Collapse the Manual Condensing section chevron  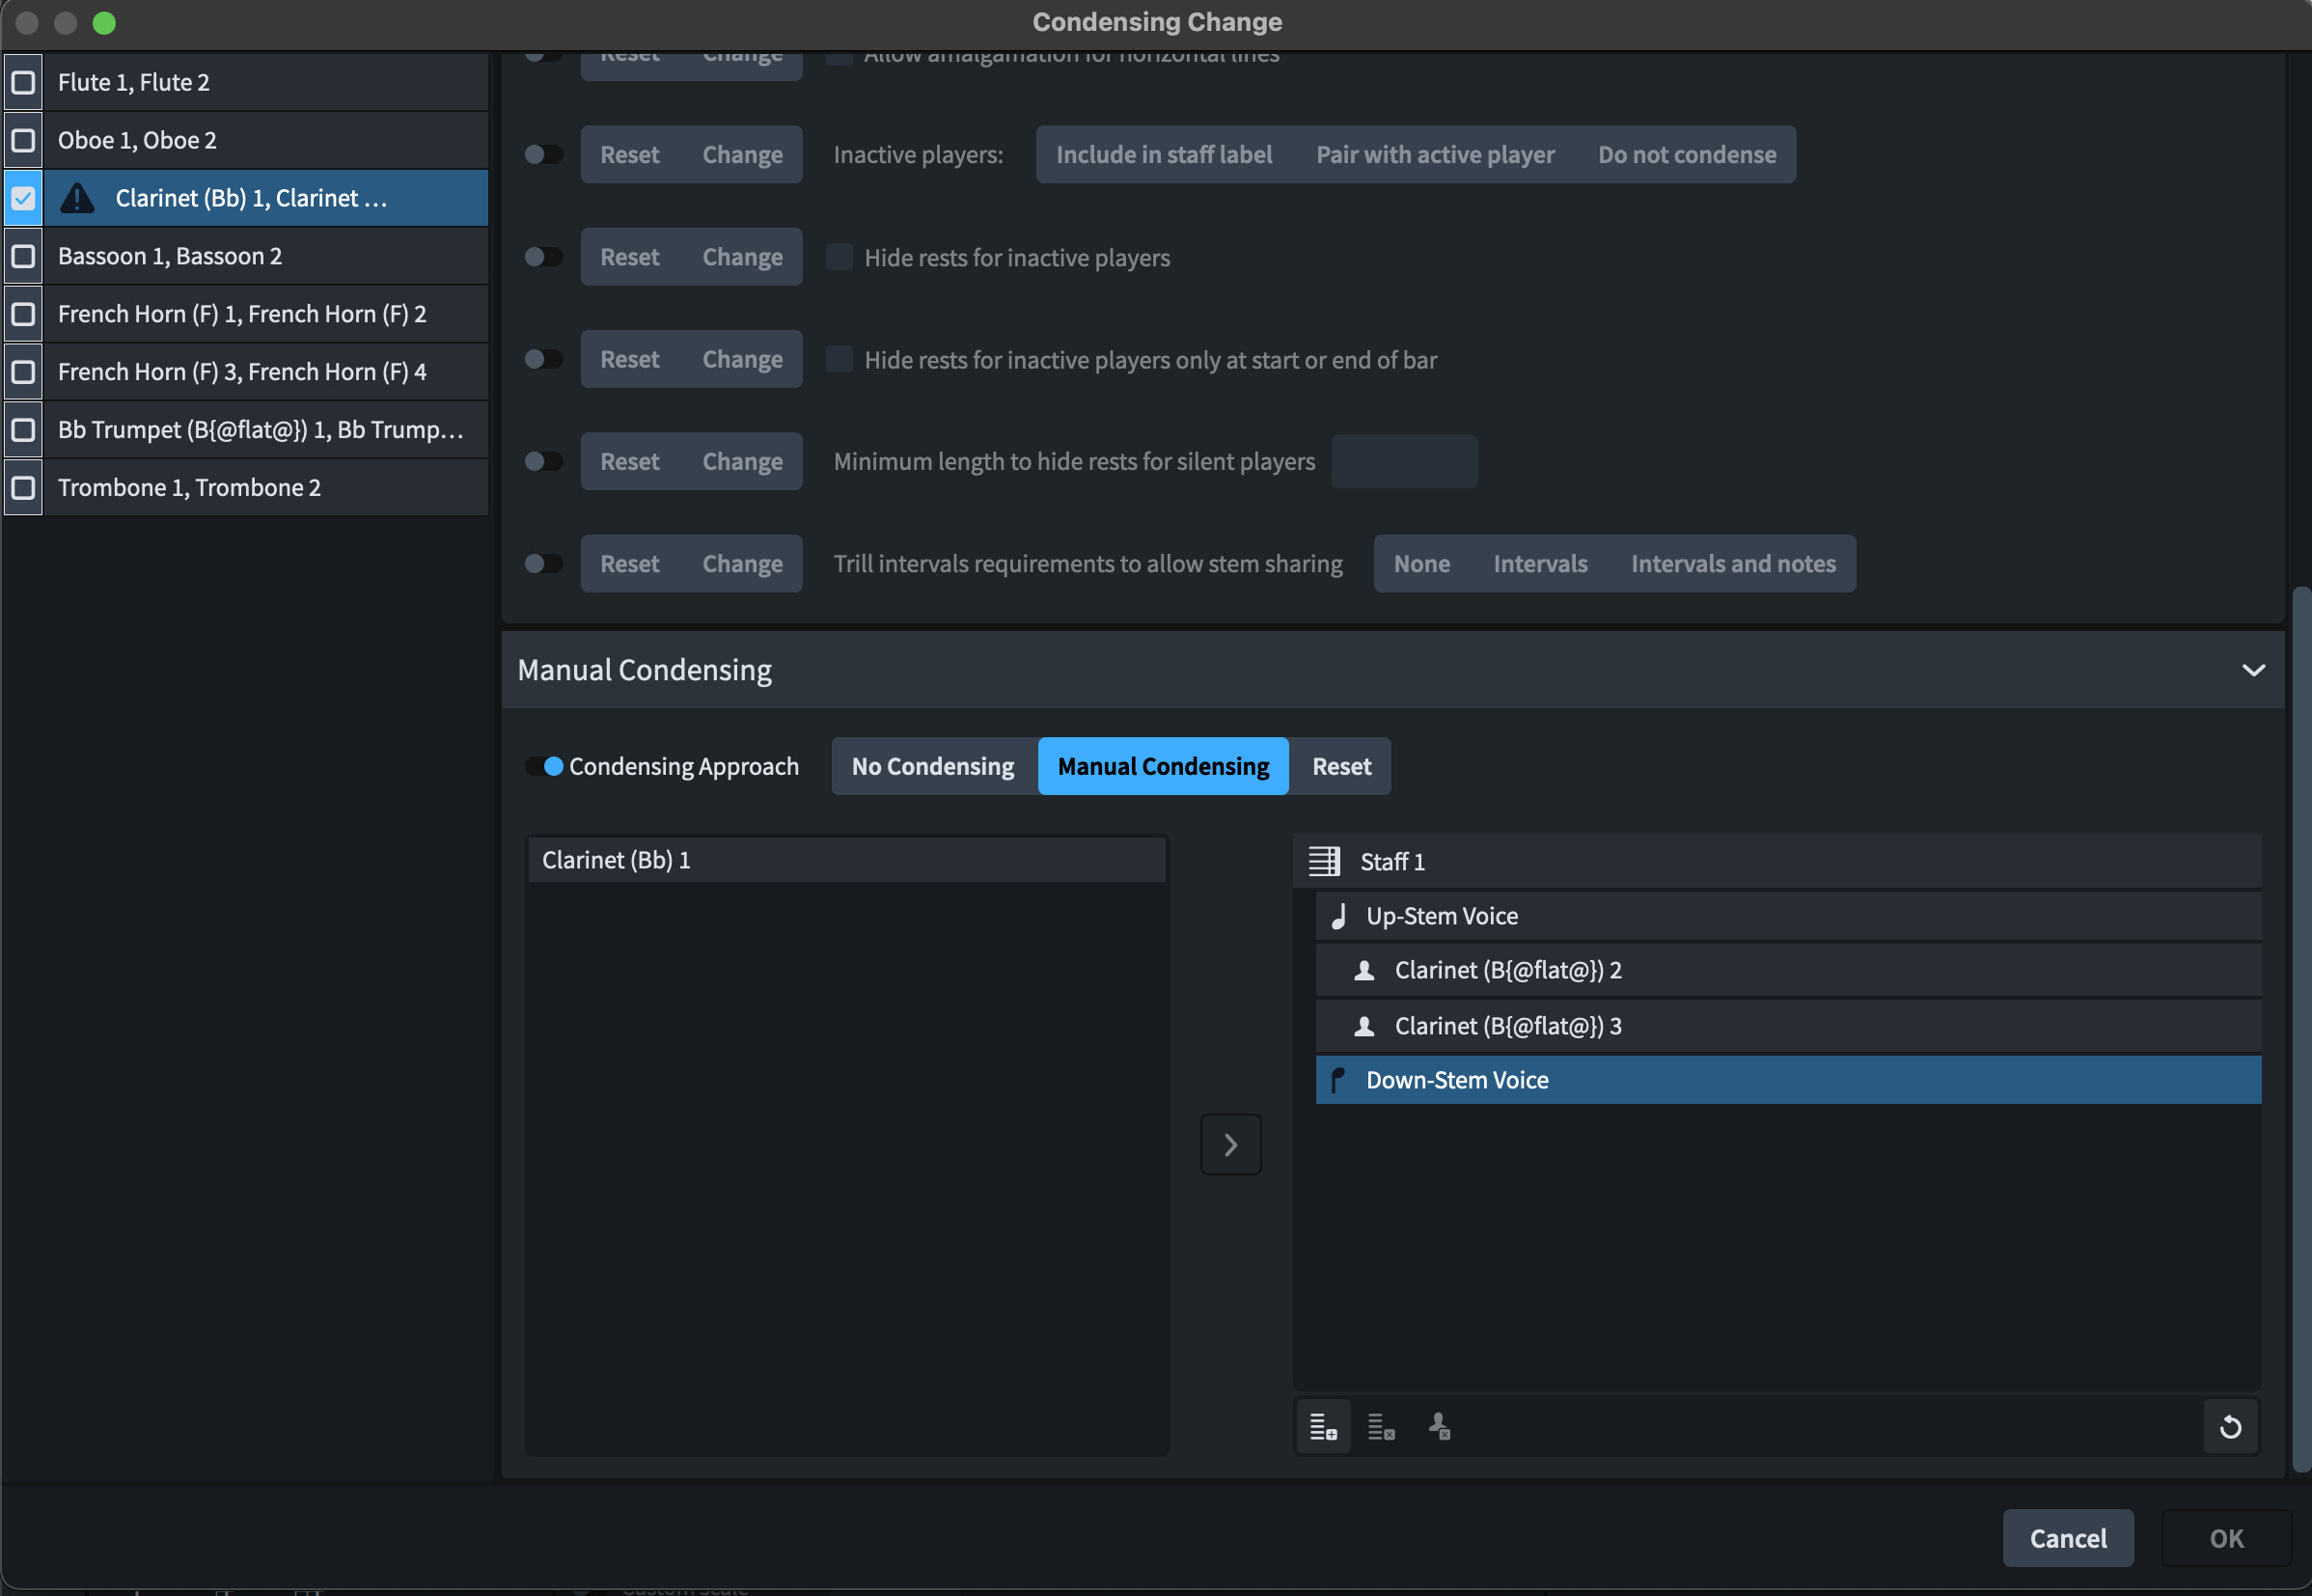[2253, 670]
